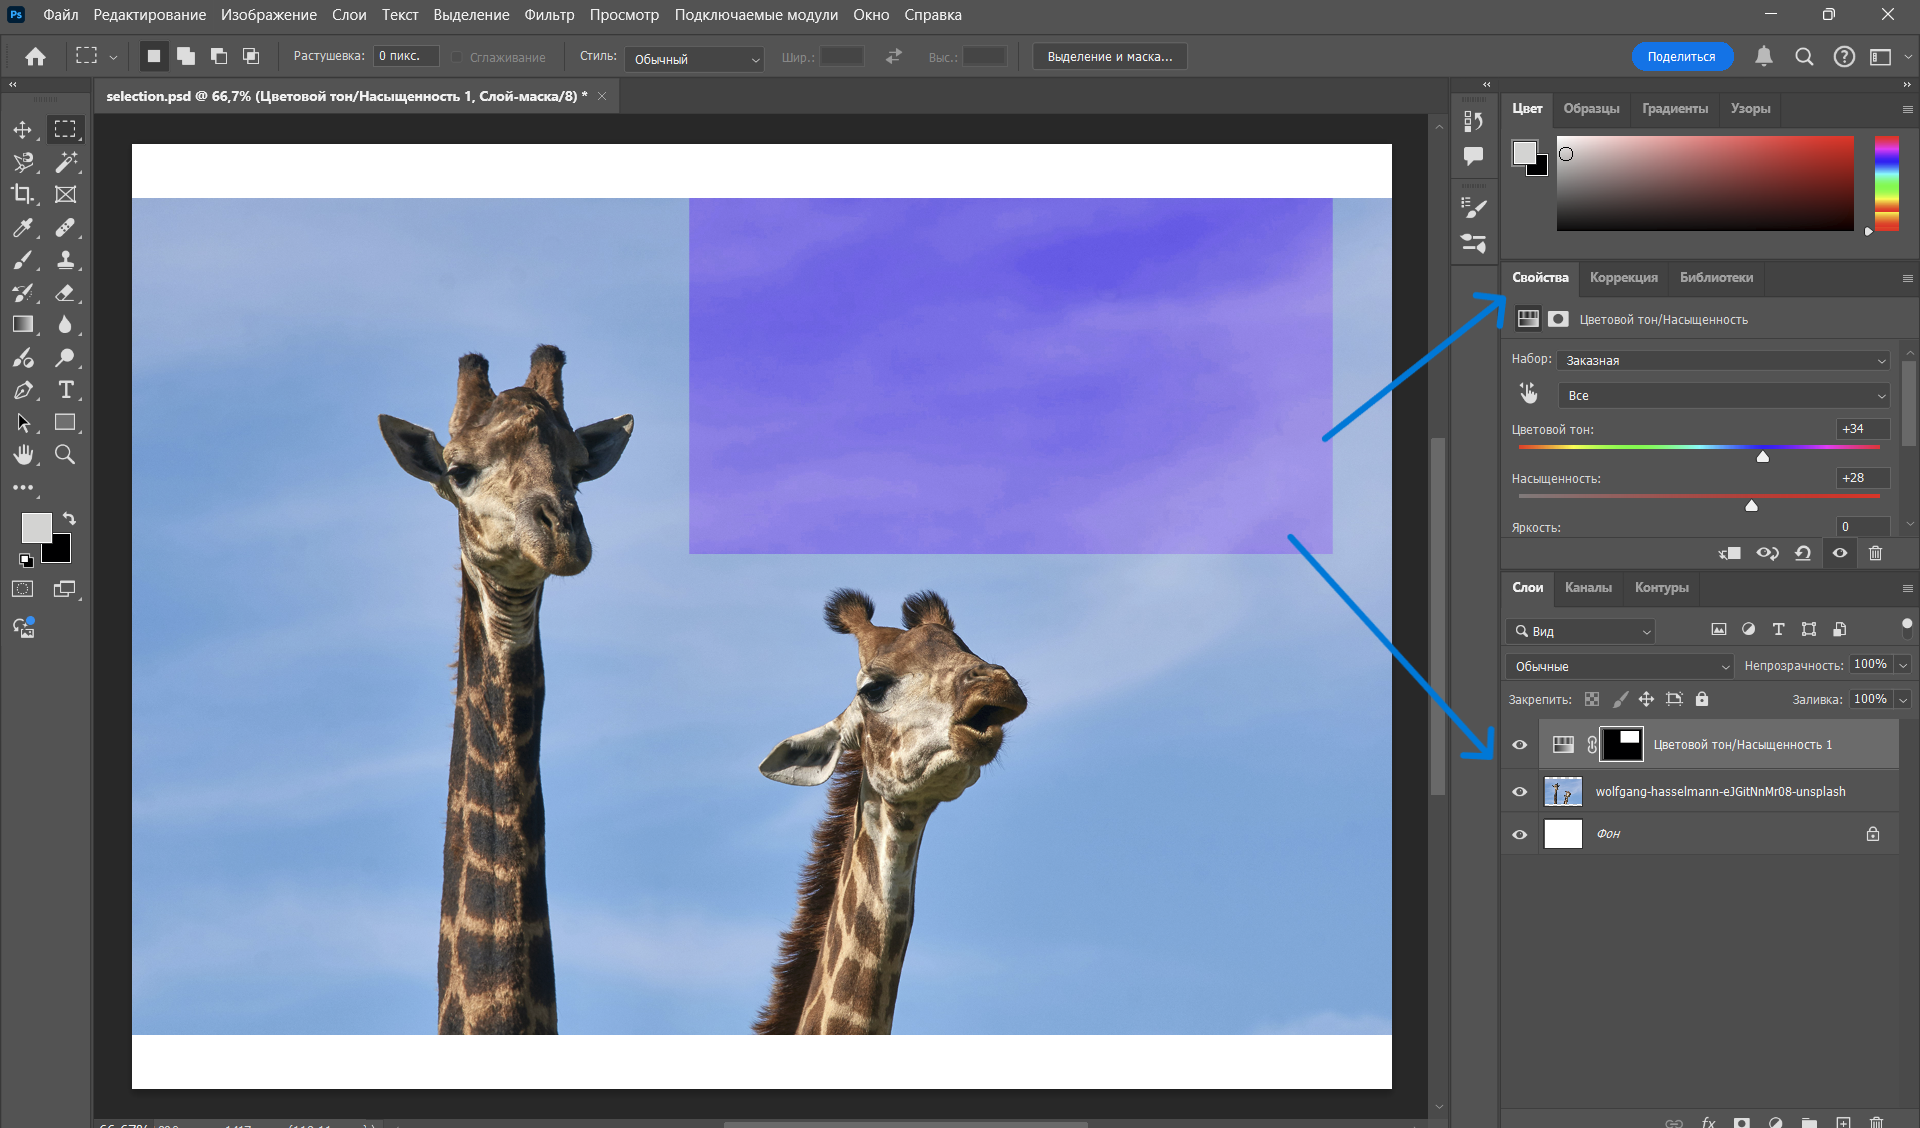Select the Crop tool
1920x1128 pixels.
point(22,194)
